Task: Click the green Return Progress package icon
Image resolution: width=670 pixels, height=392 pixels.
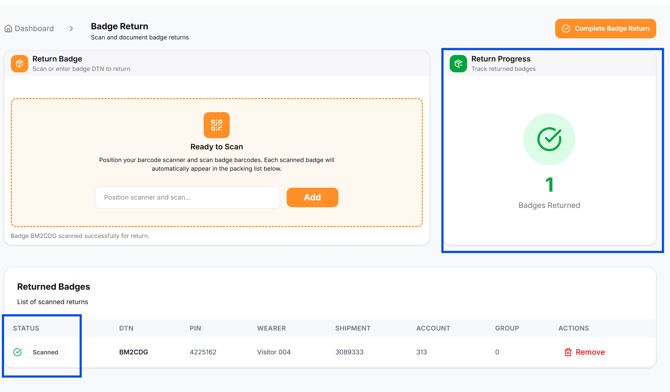Action: pyautogui.click(x=458, y=63)
